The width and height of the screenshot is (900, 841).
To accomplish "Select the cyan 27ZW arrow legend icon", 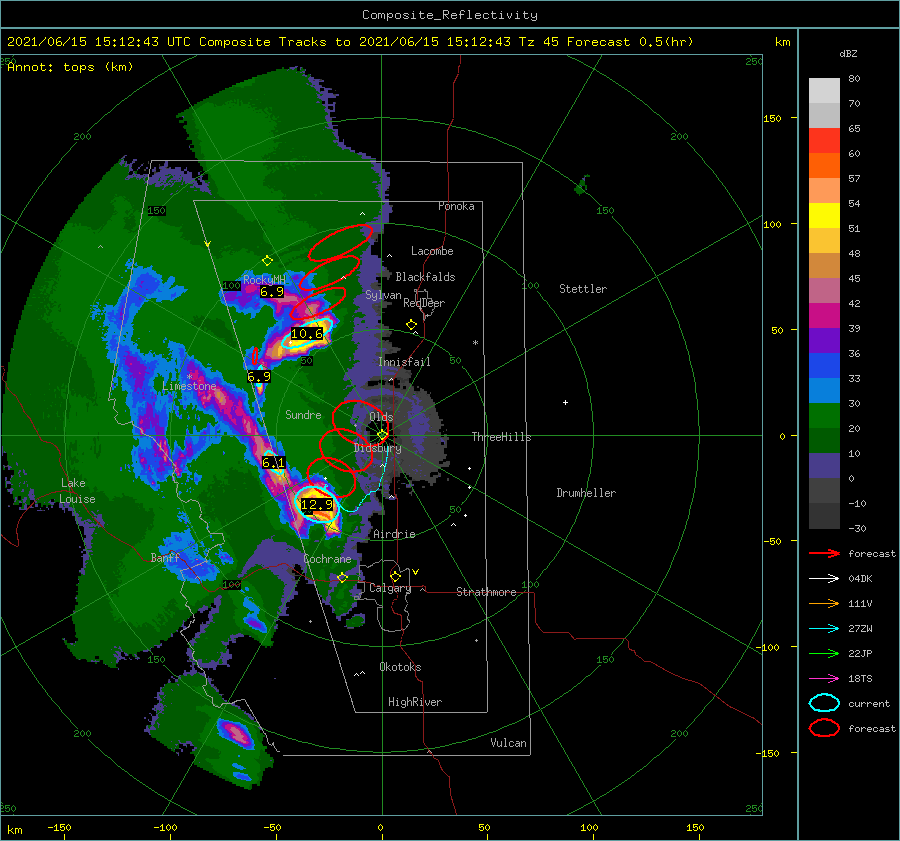I will point(824,629).
